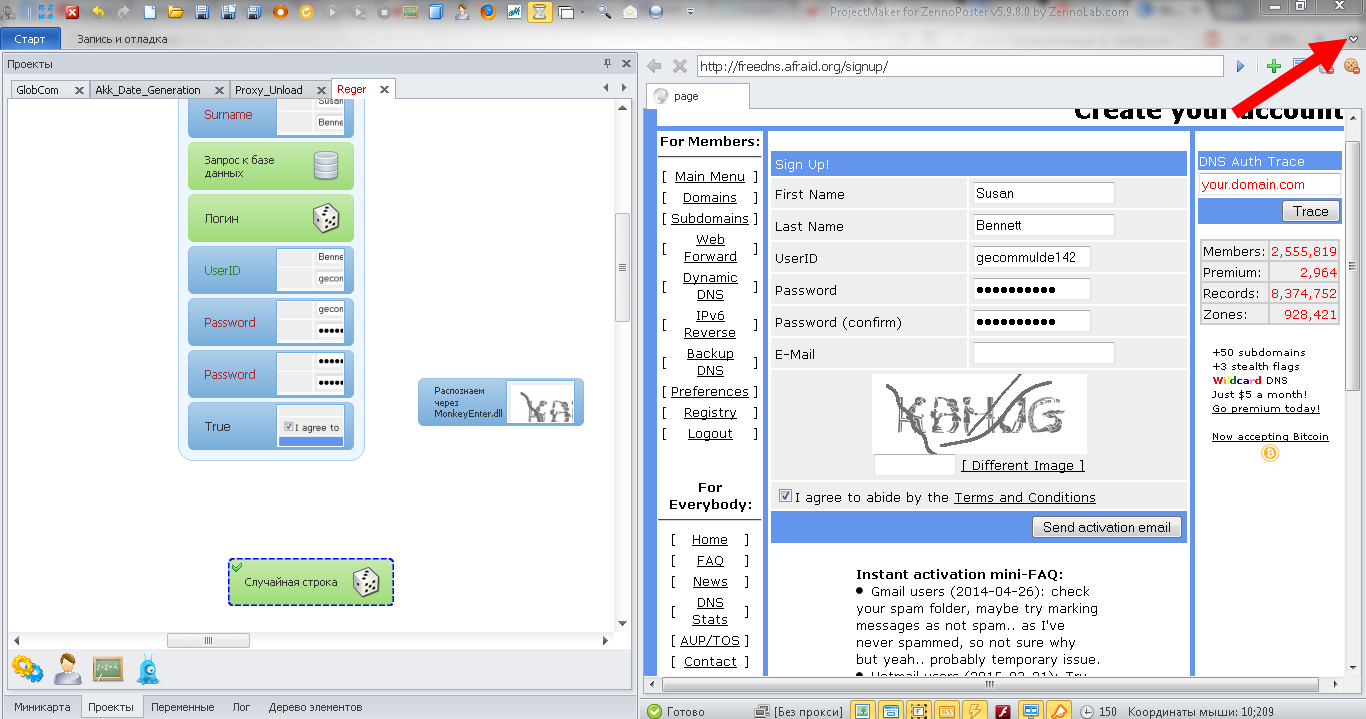Click the gray sphere icon in toolbar

point(656,12)
